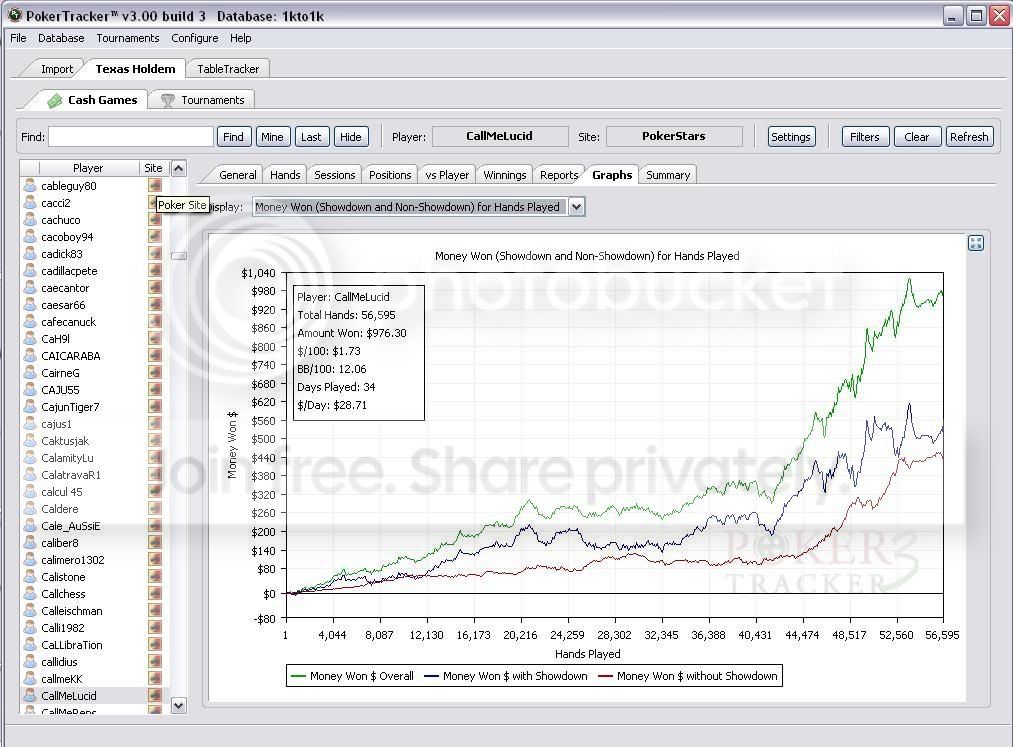Open the General stats tab
Screen dimensions: 1013x747
[x=237, y=174]
